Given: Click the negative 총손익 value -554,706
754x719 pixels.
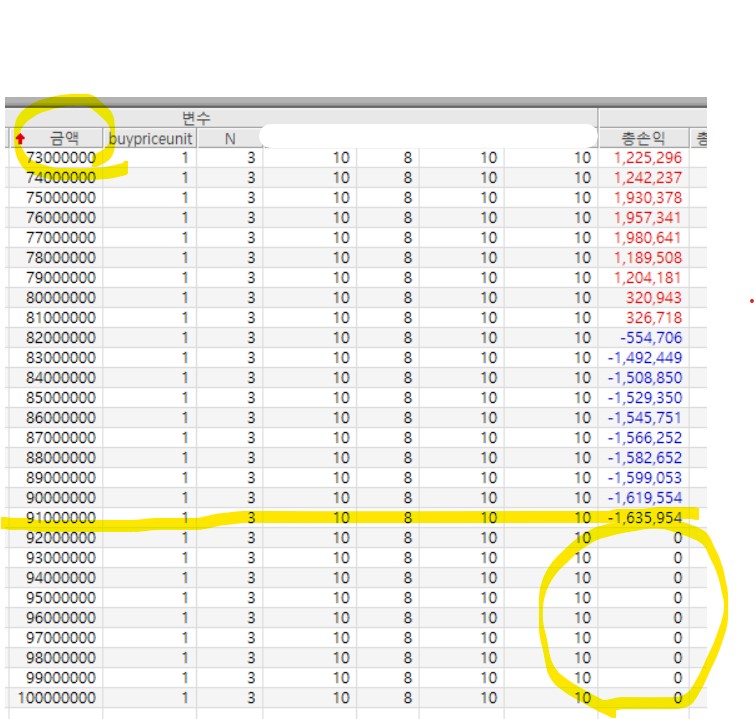Looking at the screenshot, I should (x=652, y=338).
